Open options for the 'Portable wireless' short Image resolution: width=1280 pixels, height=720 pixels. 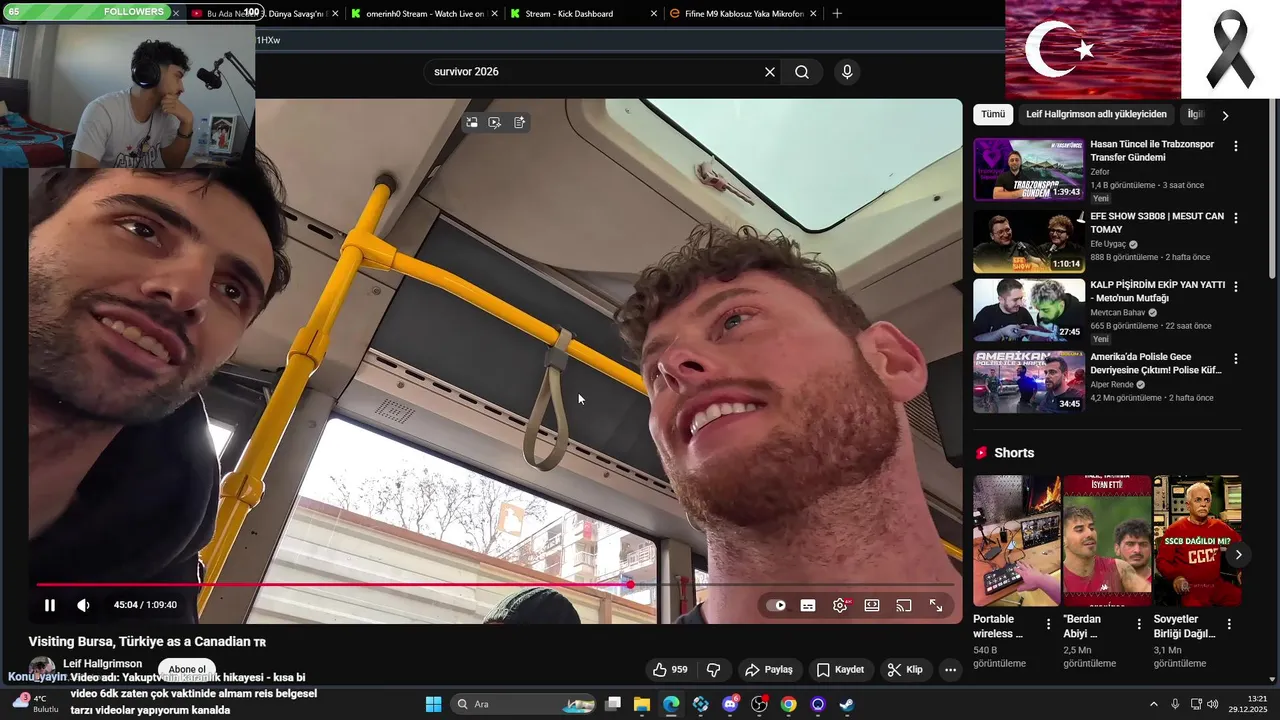(1049, 624)
